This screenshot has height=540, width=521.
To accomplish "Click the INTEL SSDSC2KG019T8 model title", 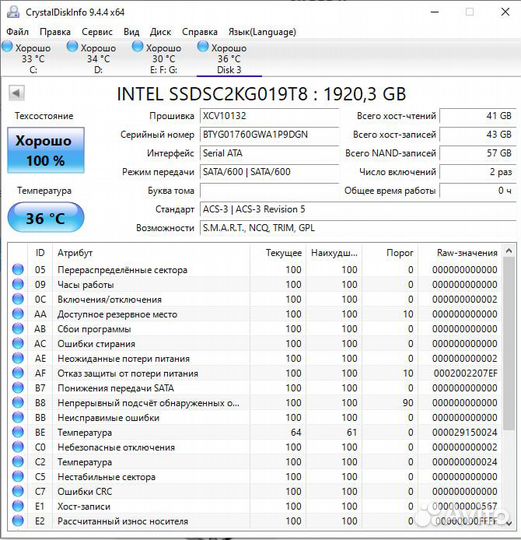I will pyautogui.click(x=261, y=94).
